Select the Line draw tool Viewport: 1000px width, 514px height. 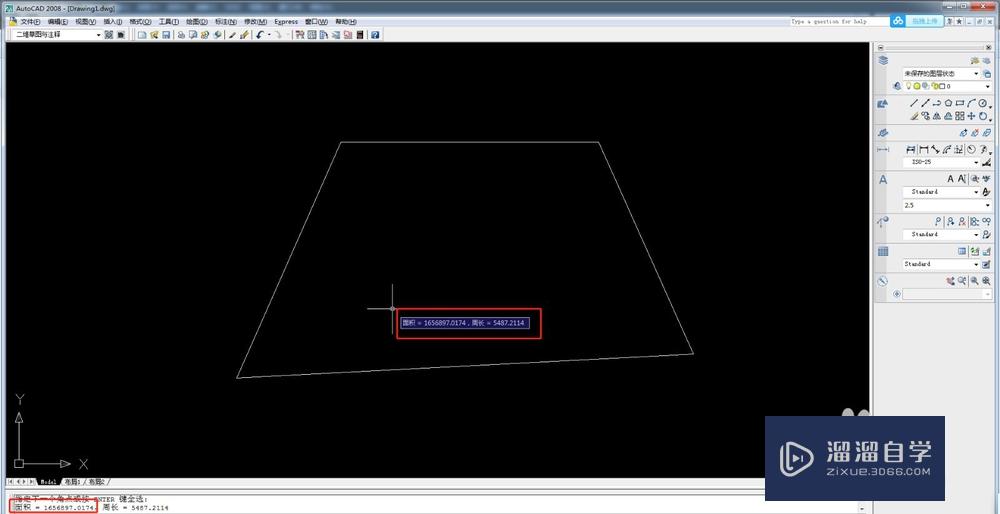point(913,103)
